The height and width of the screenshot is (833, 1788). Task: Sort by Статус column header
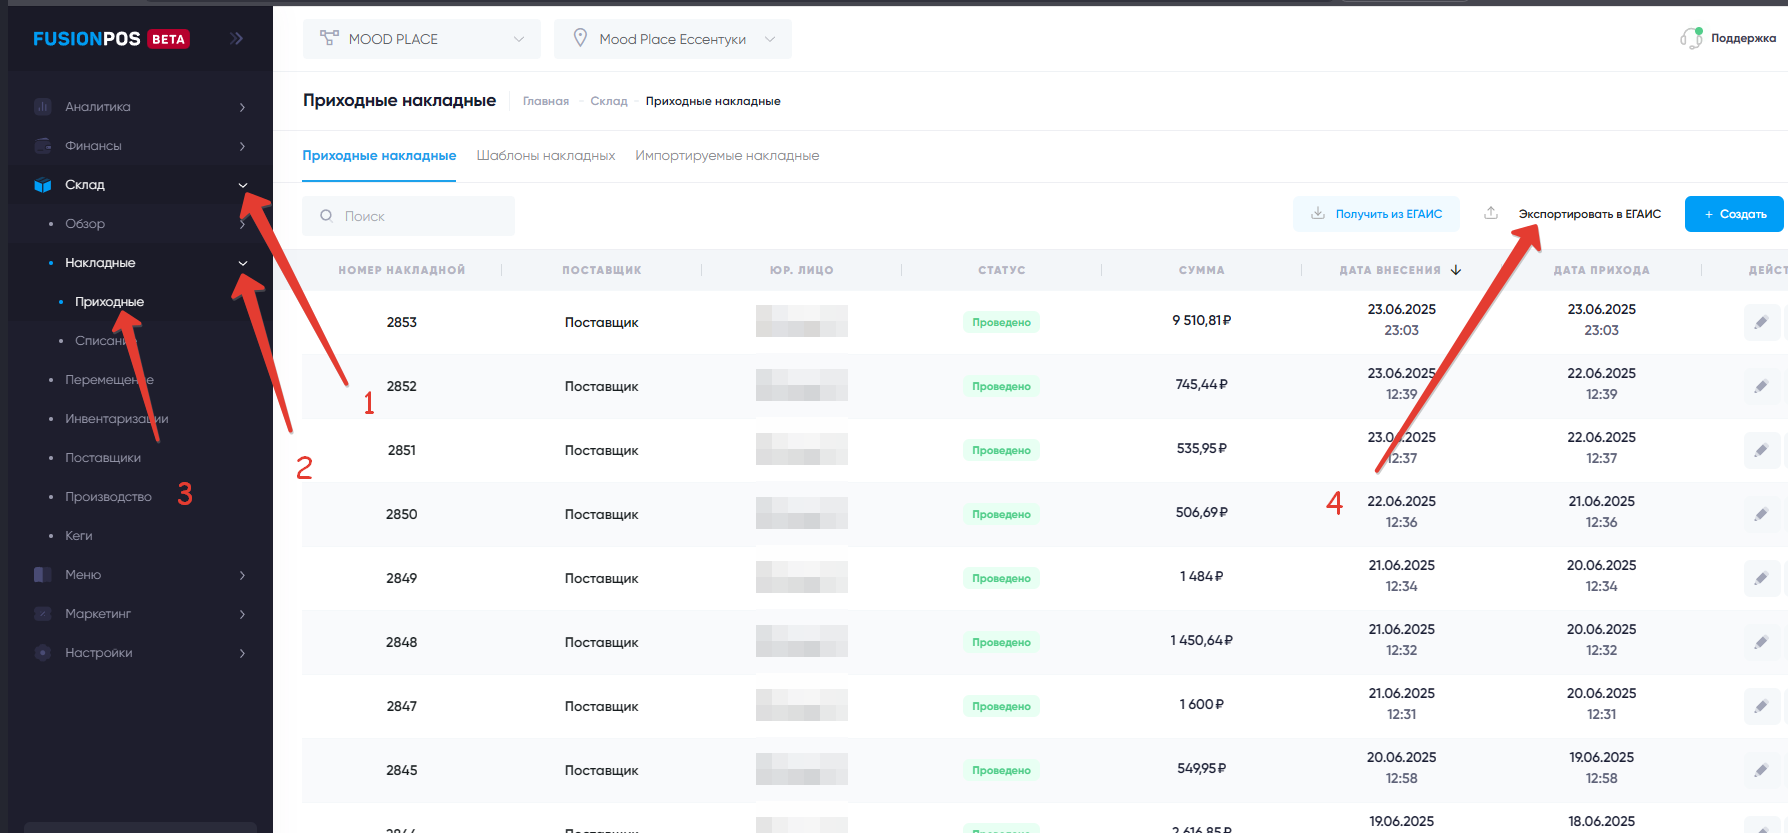coord(1002,270)
